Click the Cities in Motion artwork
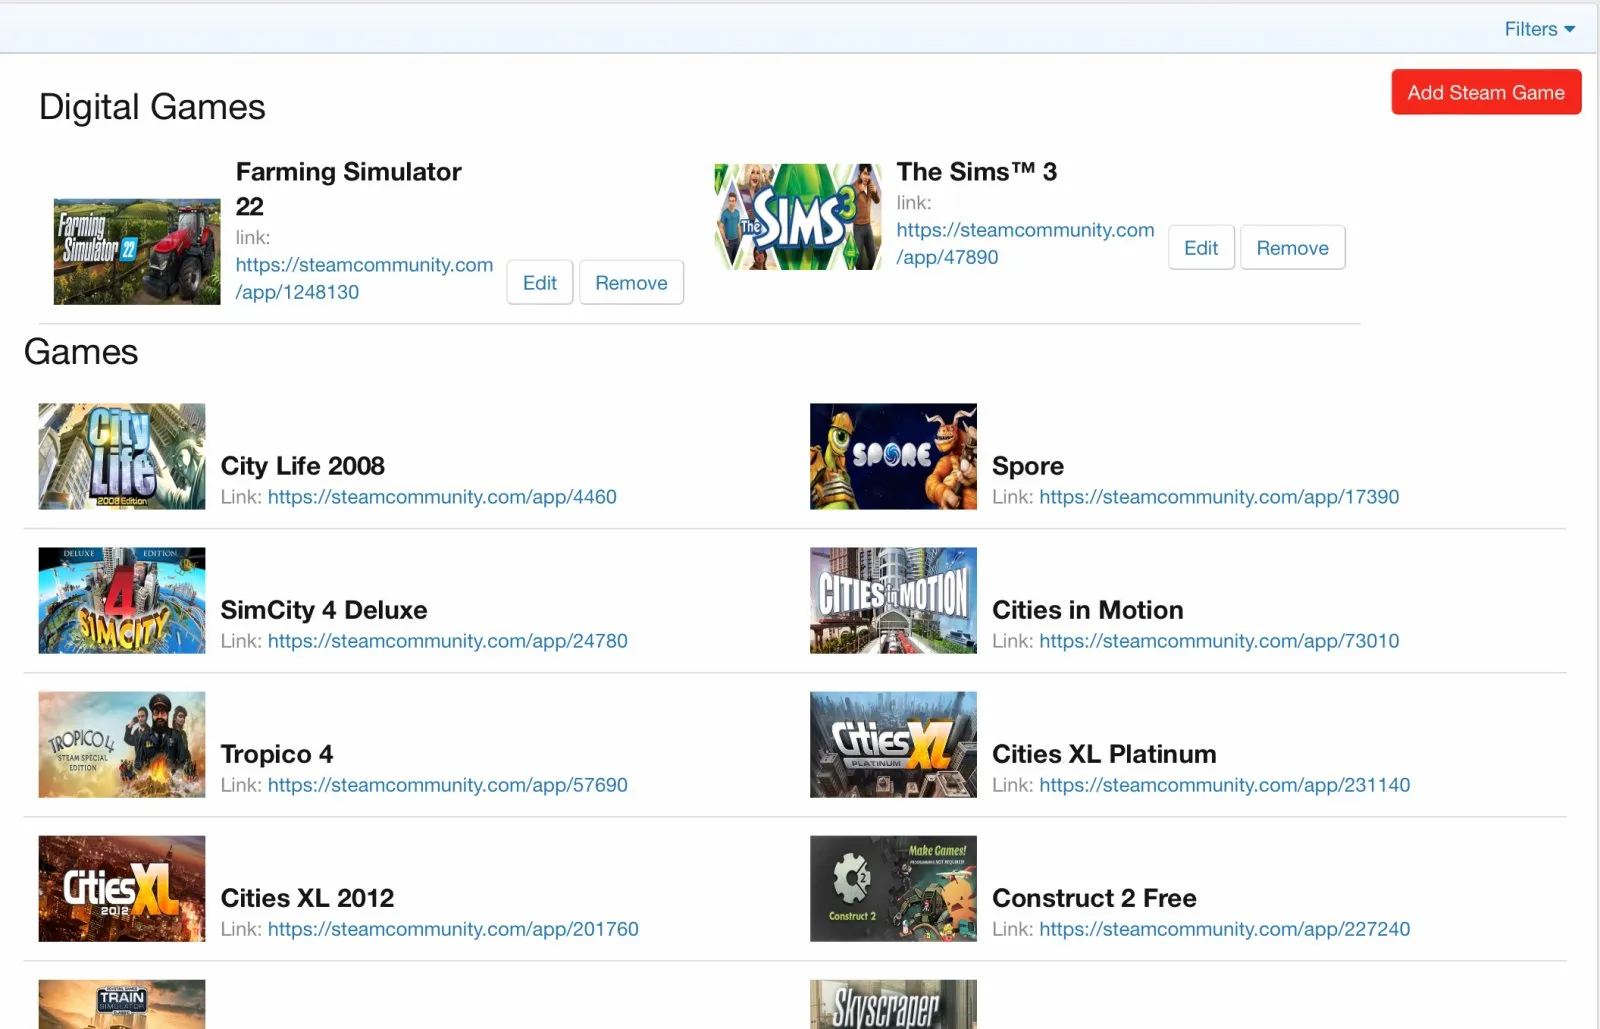This screenshot has width=1600, height=1029. coord(893,600)
